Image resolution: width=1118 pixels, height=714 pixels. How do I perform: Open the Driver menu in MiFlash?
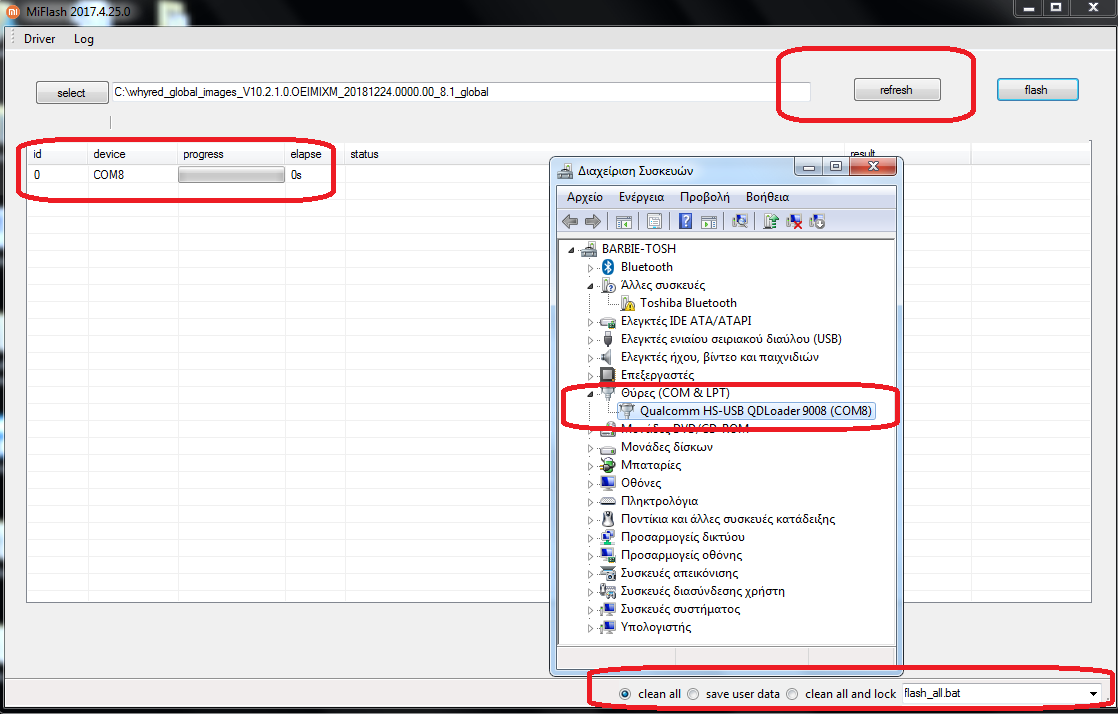40,39
